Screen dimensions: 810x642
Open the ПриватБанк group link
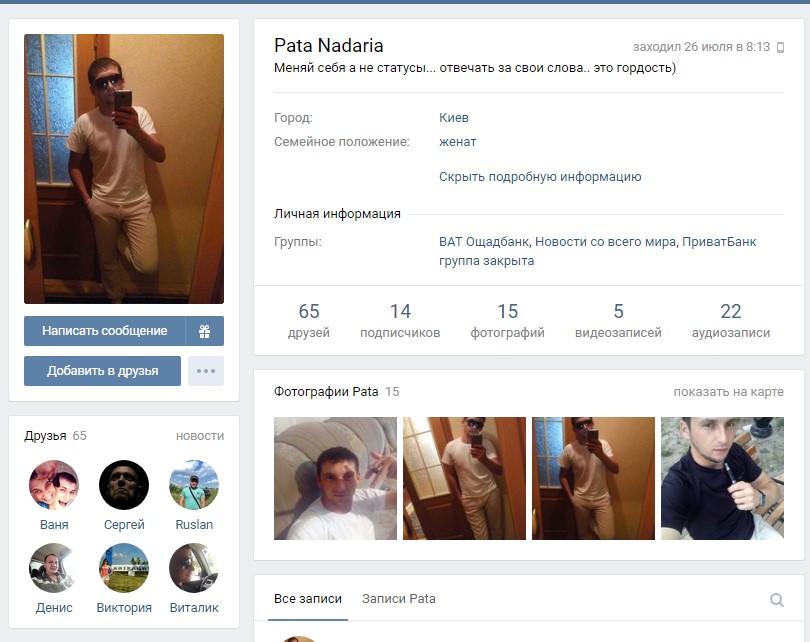[x=719, y=242]
